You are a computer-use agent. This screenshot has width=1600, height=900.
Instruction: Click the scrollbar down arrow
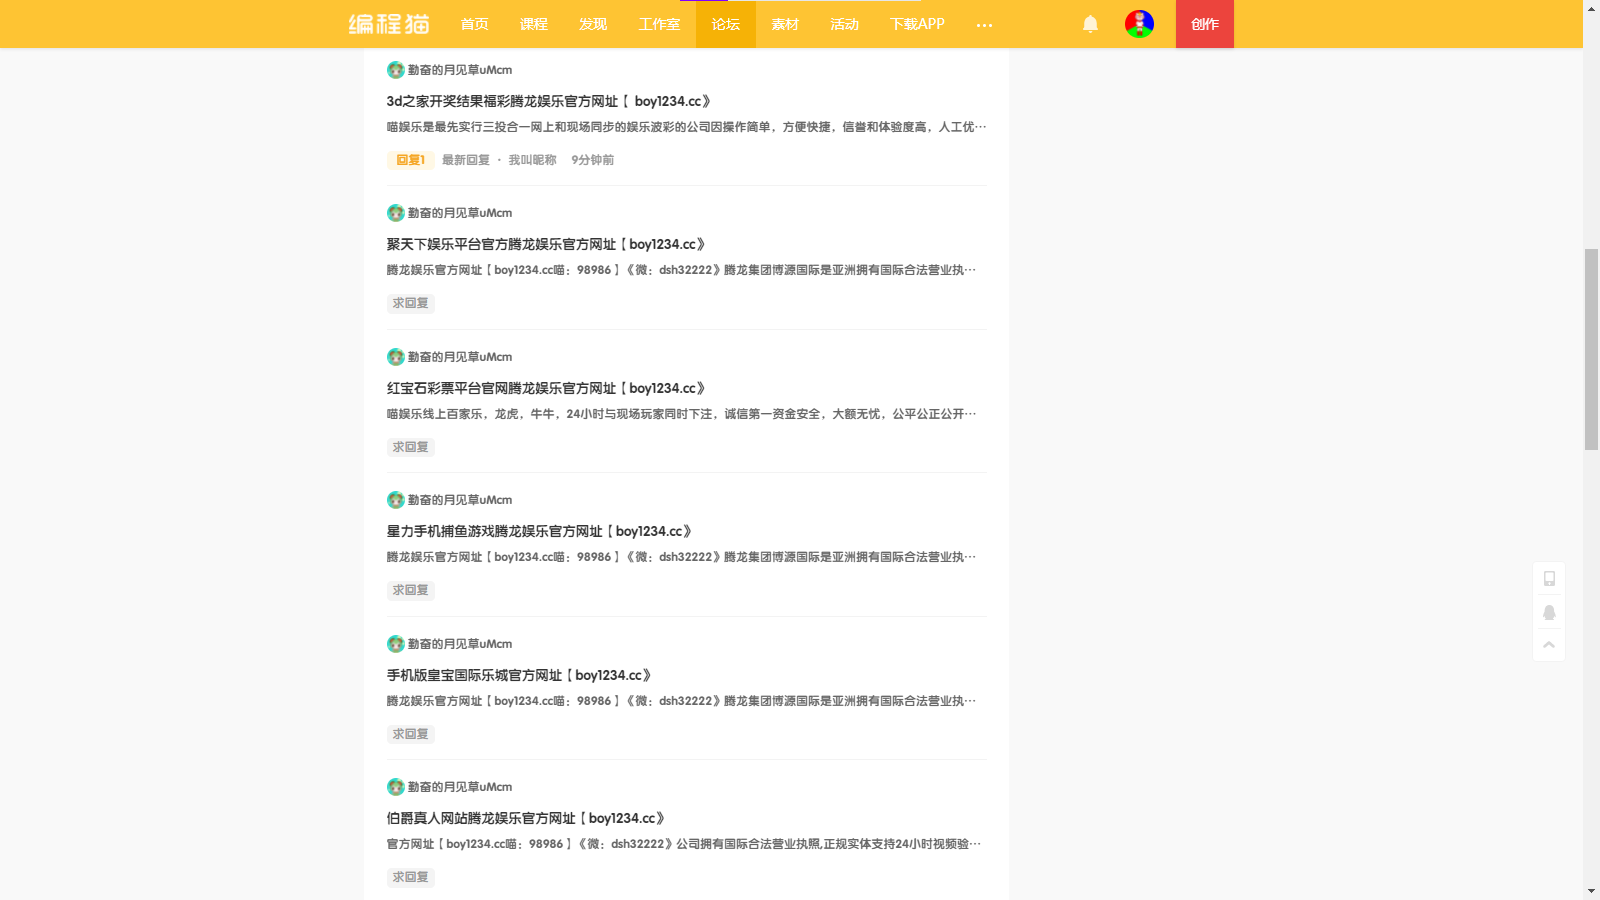(1591, 891)
